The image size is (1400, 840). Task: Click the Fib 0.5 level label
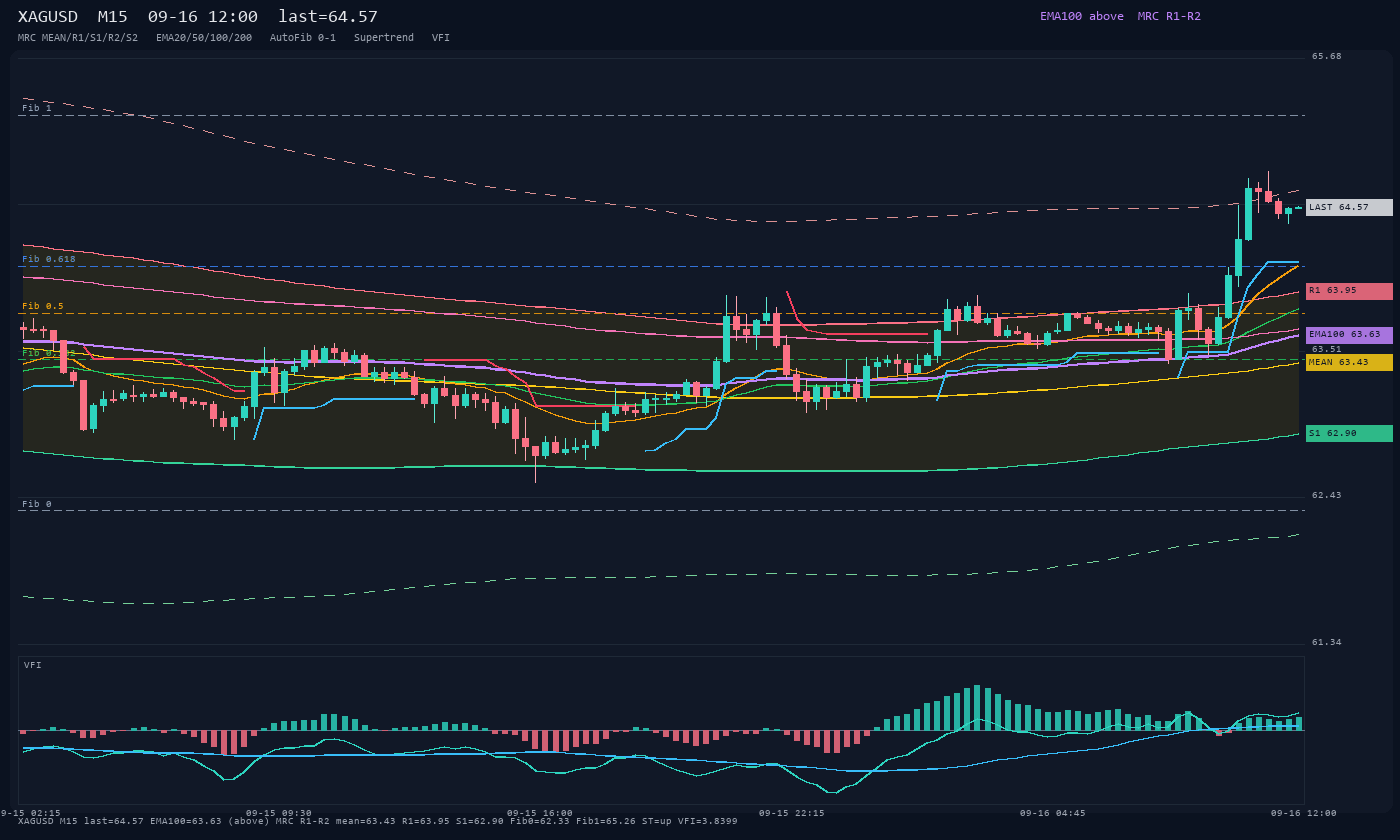43,306
